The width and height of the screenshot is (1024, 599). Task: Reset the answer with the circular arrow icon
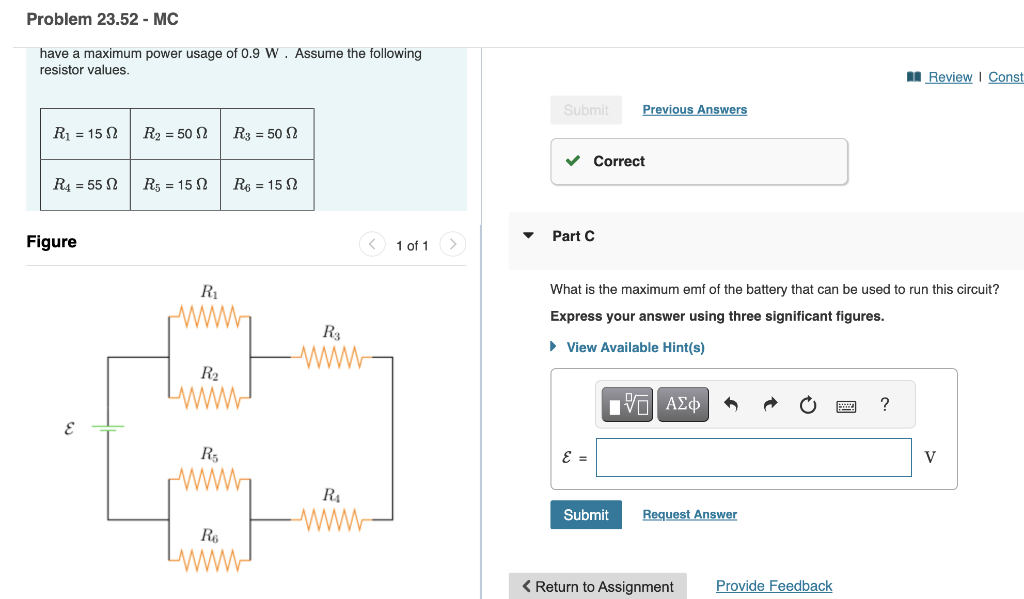click(807, 404)
